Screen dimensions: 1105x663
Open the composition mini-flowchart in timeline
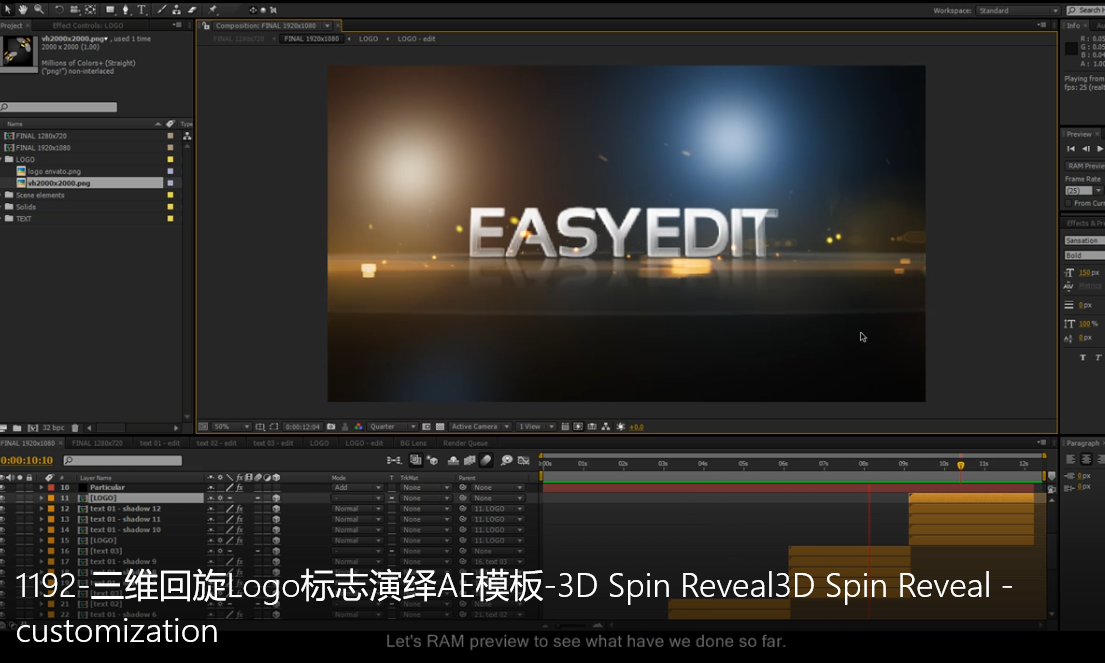tap(394, 460)
